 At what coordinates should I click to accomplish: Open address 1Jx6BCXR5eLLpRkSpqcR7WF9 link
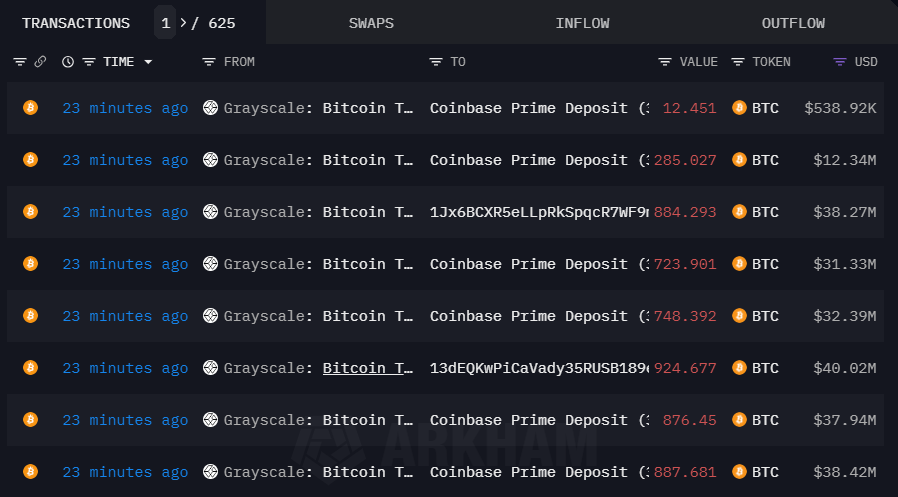tap(539, 212)
